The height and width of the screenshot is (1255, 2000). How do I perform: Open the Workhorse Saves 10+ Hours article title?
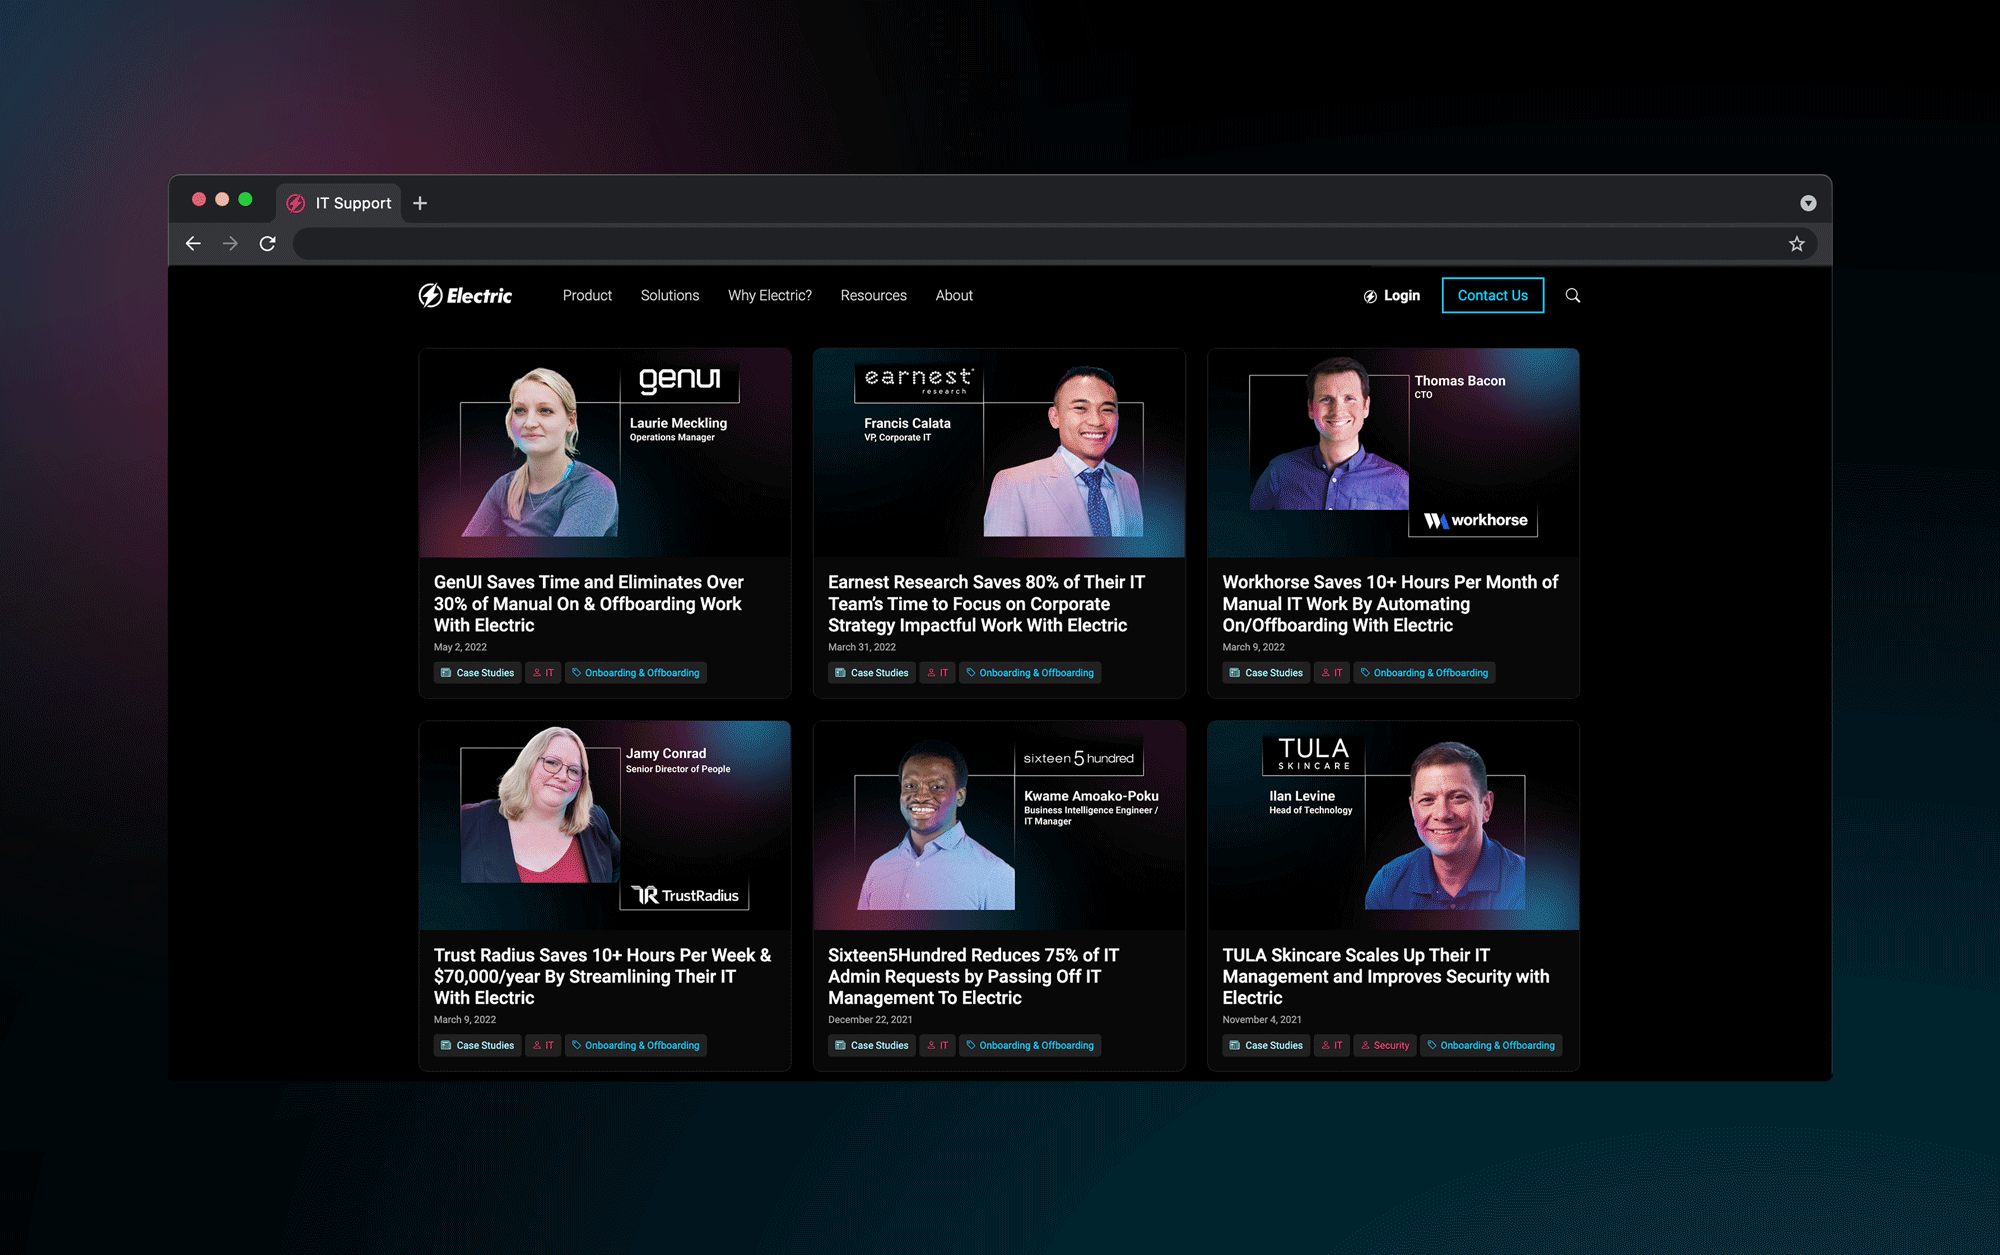[x=1390, y=603]
